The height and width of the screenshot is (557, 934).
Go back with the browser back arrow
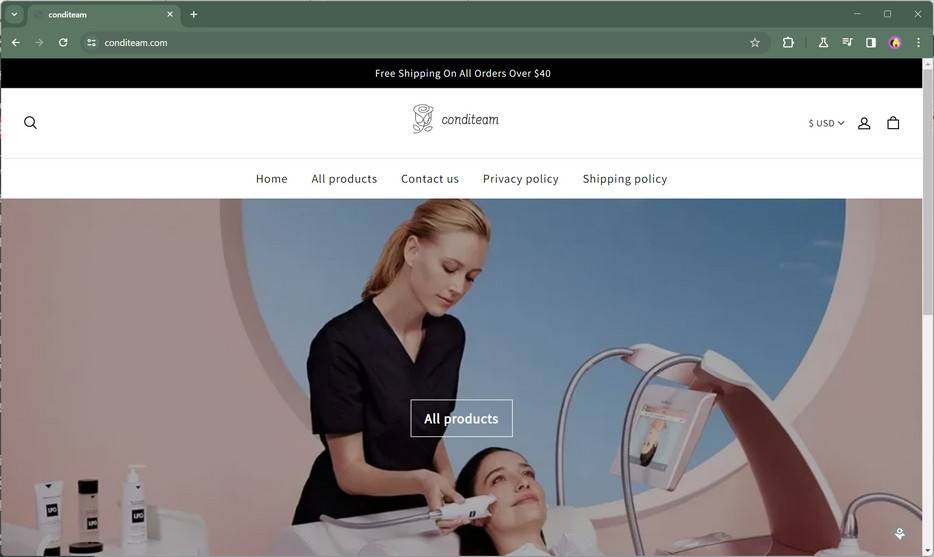tap(15, 42)
